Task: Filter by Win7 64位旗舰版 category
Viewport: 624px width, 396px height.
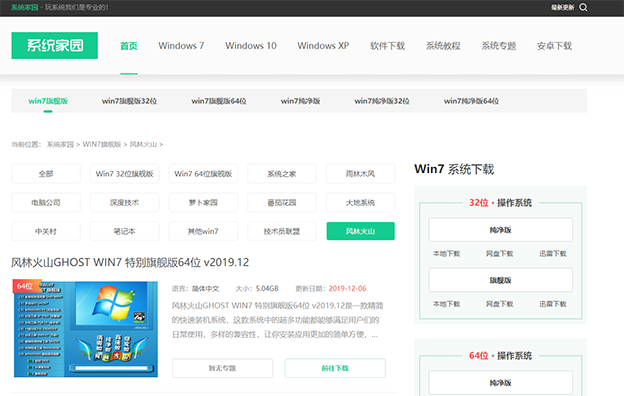Action: 203,174
